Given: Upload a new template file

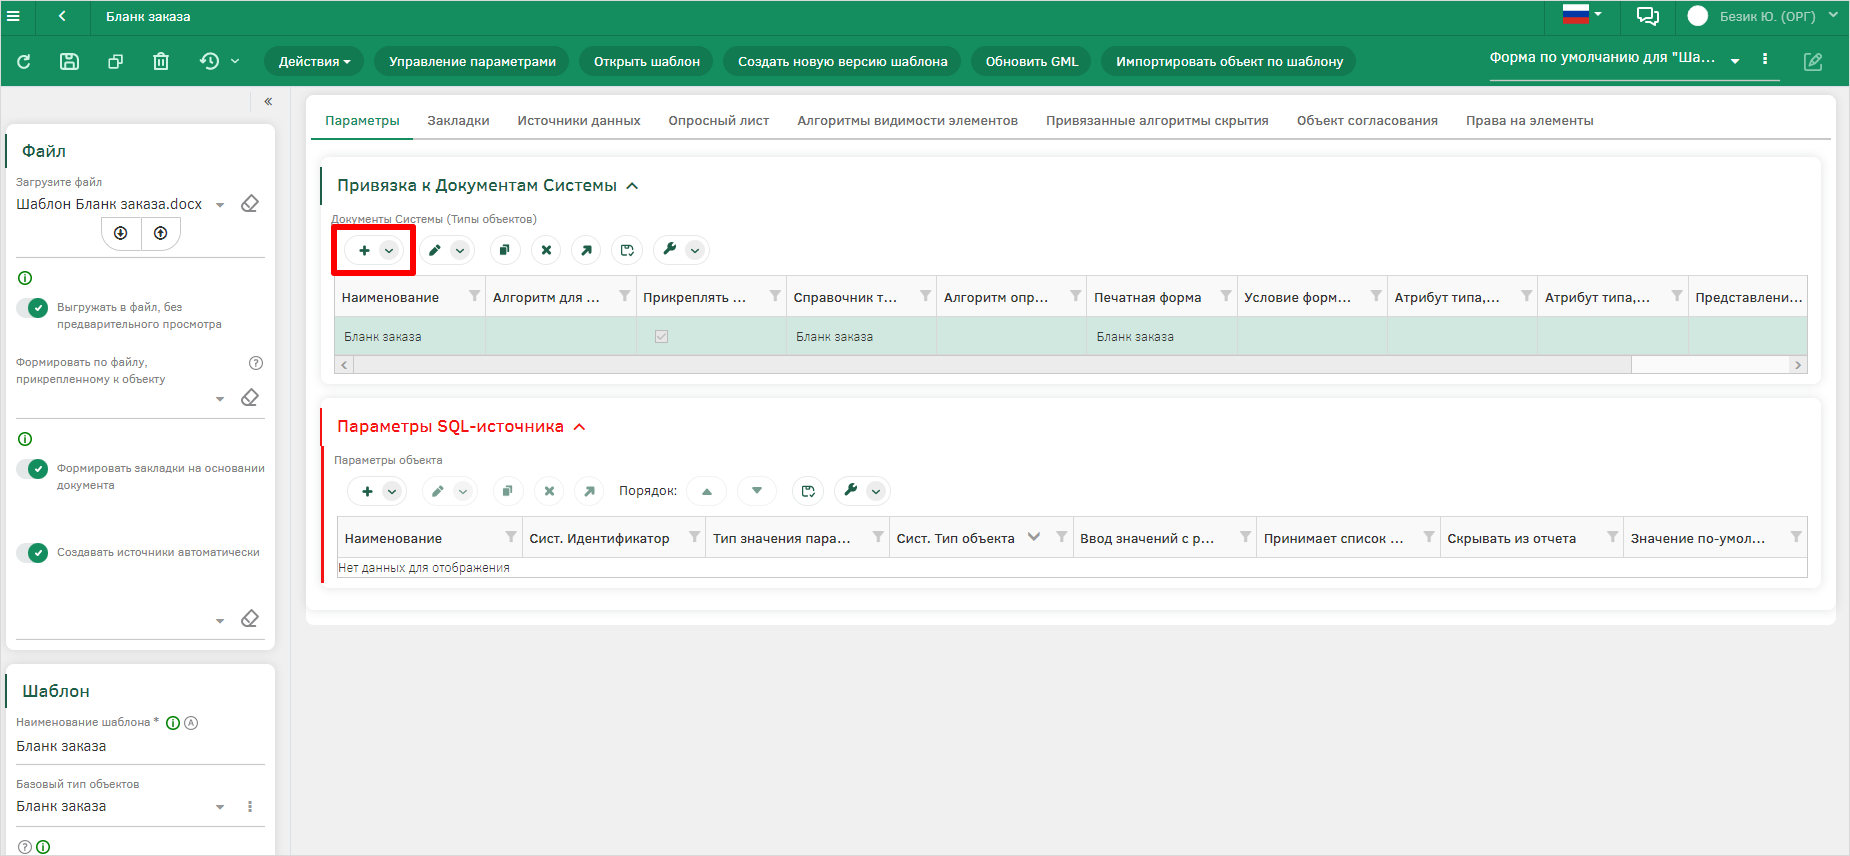Looking at the screenshot, I should click(x=160, y=233).
